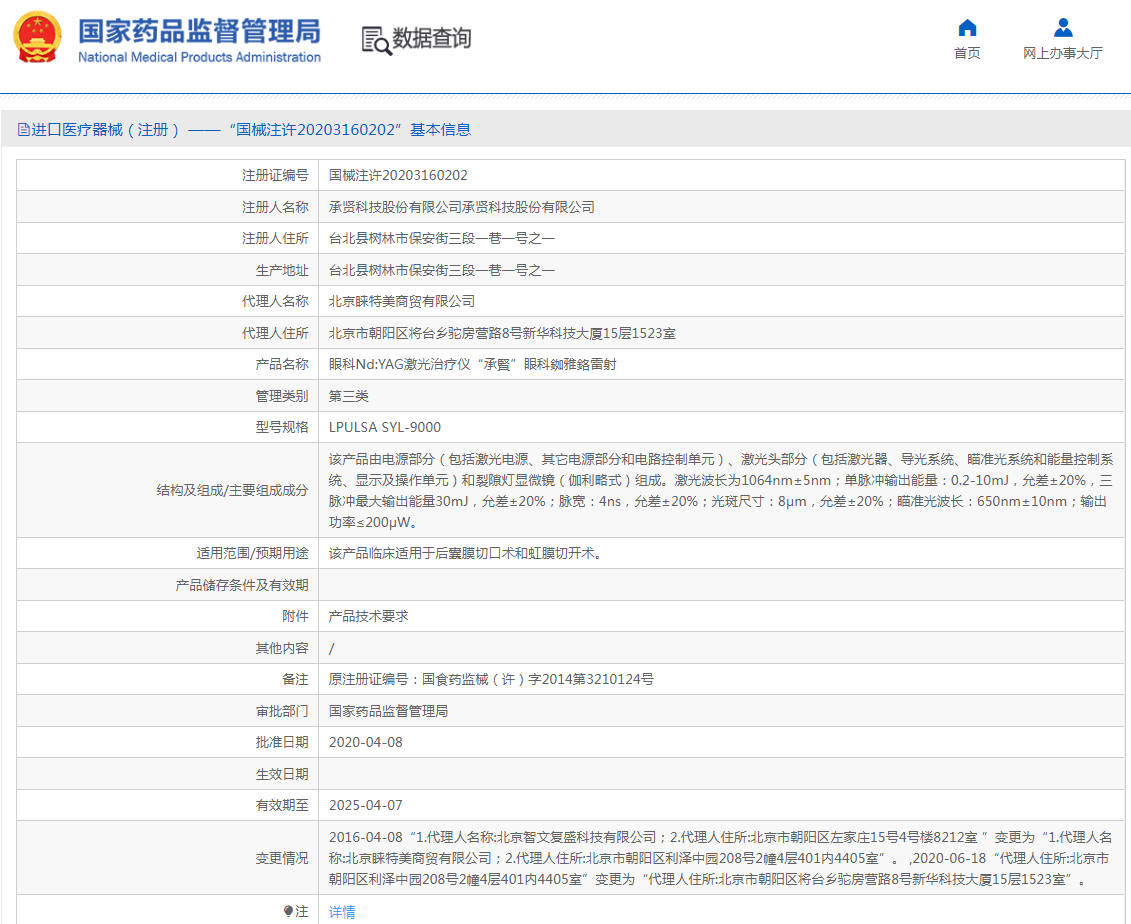Click the bulb icon beside 注
The width and height of the screenshot is (1131, 924).
click(x=289, y=911)
